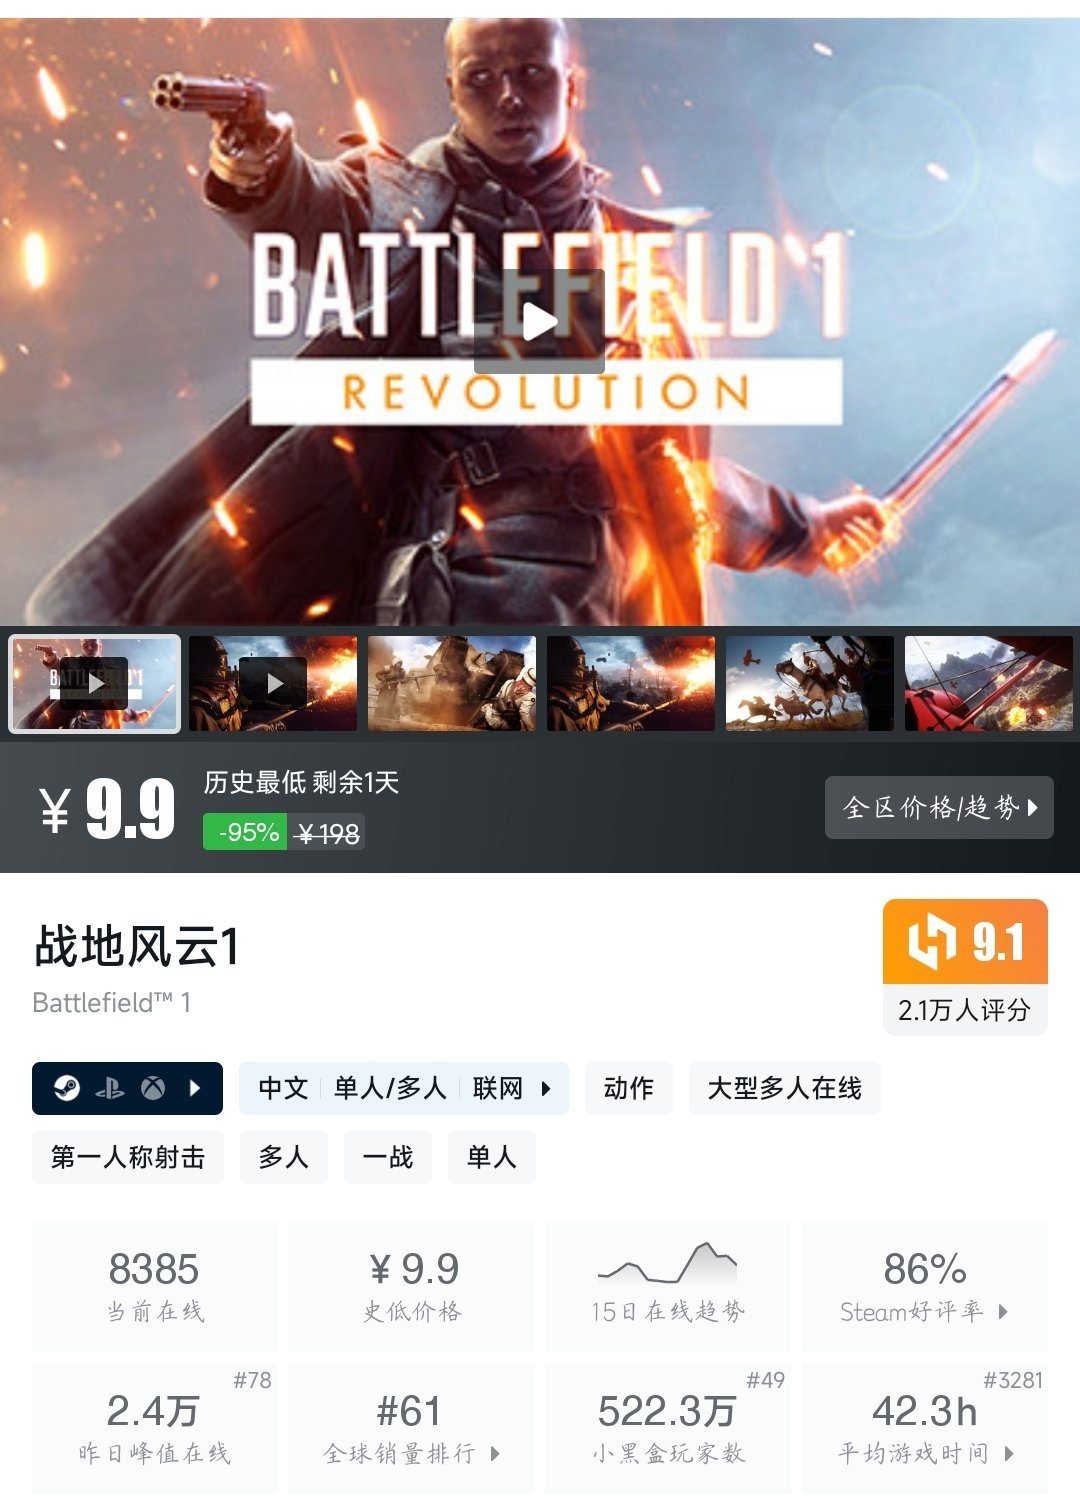
Task: Click the Steam platform icon
Action: 67,1088
